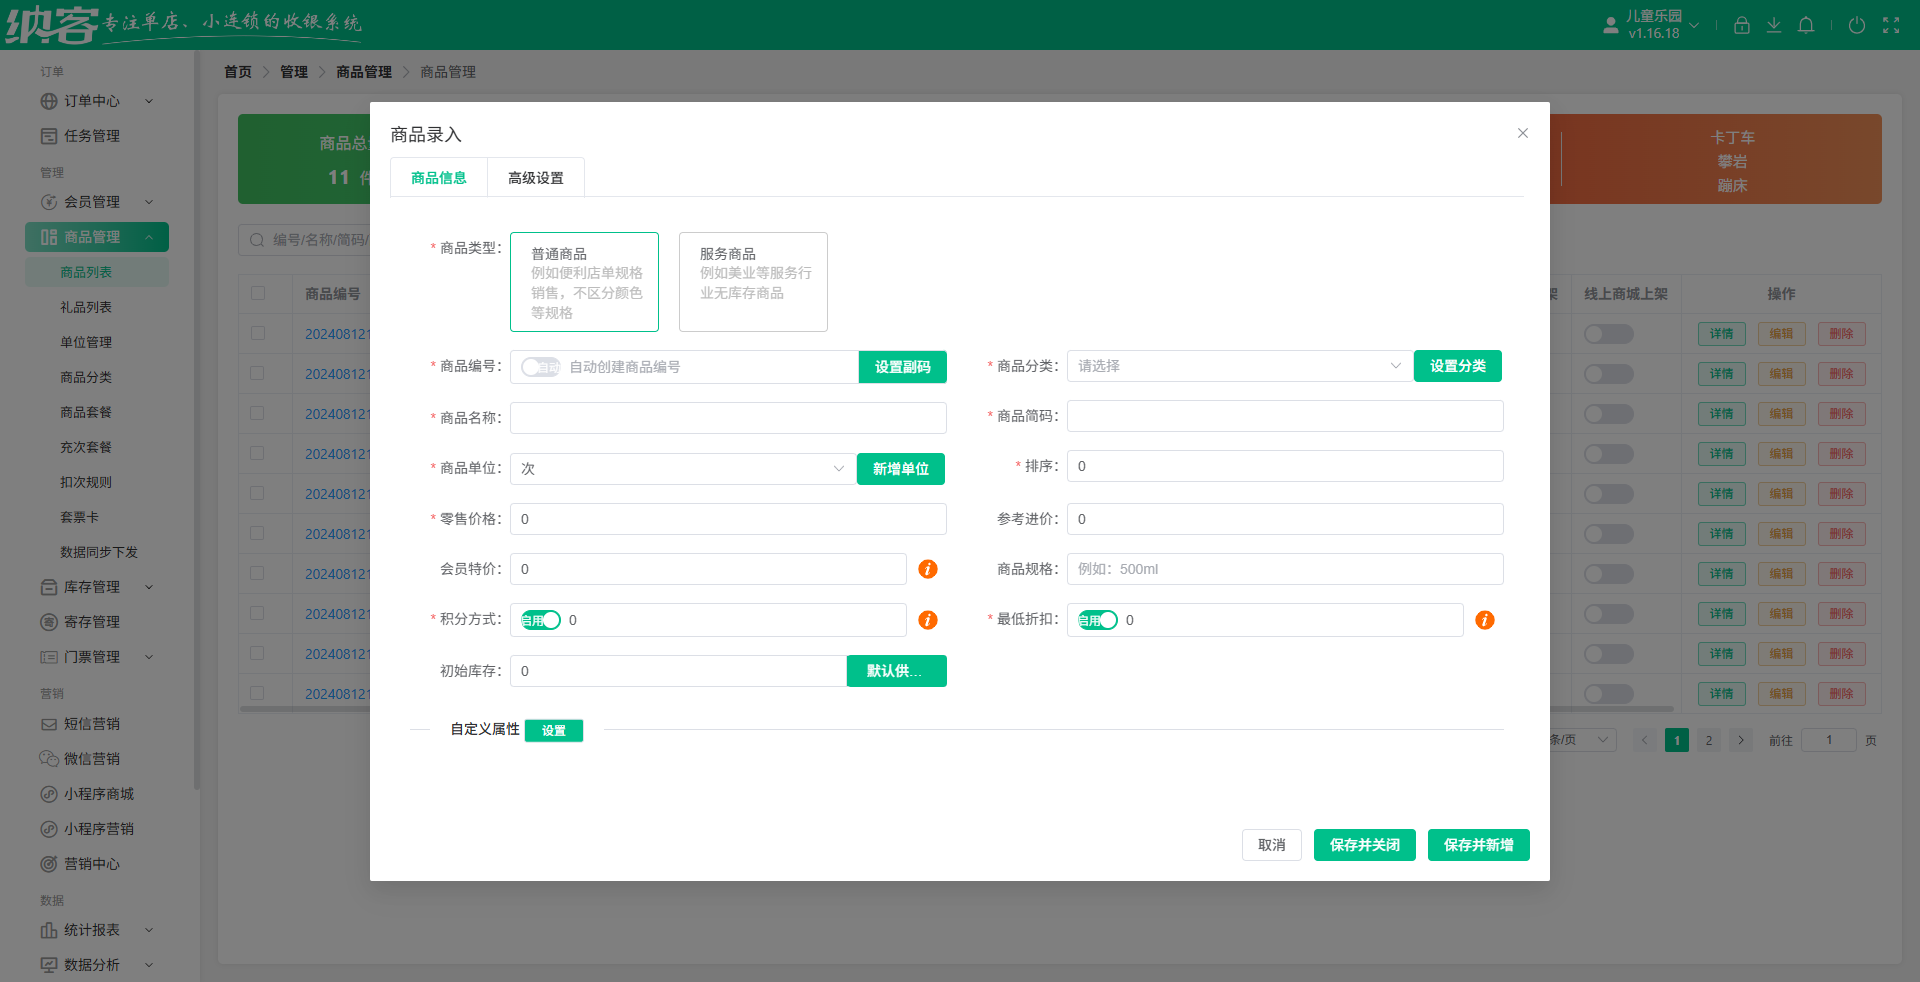Click the 保存并关闭 button

tap(1364, 845)
